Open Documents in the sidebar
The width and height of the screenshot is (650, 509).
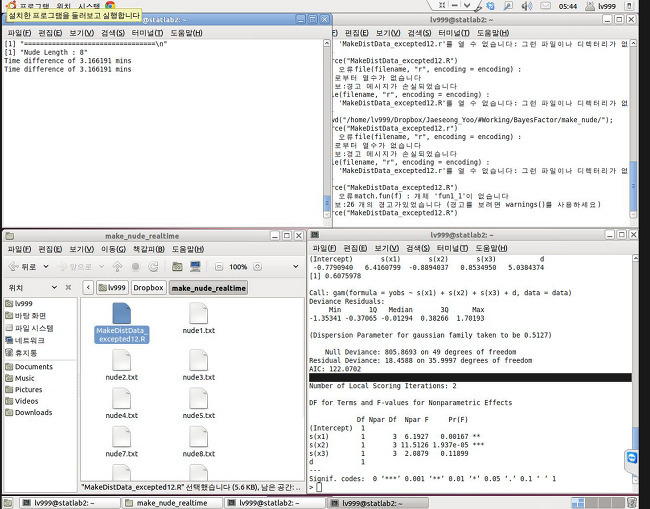(x=29, y=366)
